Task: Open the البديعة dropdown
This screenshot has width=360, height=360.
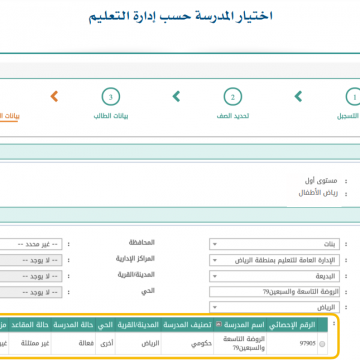Action: click(x=274, y=276)
